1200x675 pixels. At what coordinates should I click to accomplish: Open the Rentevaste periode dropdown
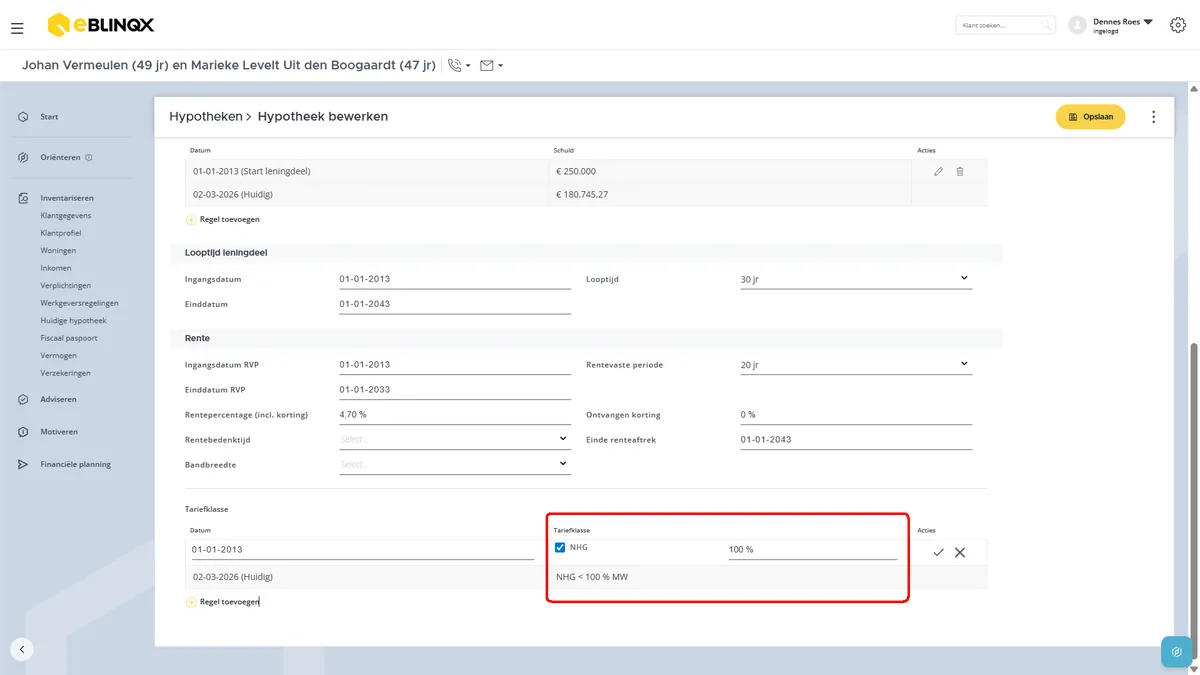coord(856,365)
